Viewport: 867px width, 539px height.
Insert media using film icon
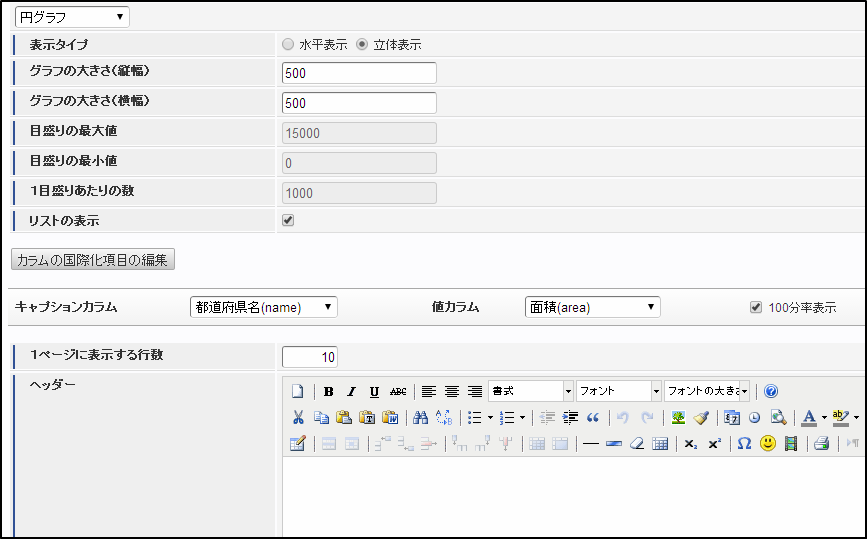[x=791, y=443]
